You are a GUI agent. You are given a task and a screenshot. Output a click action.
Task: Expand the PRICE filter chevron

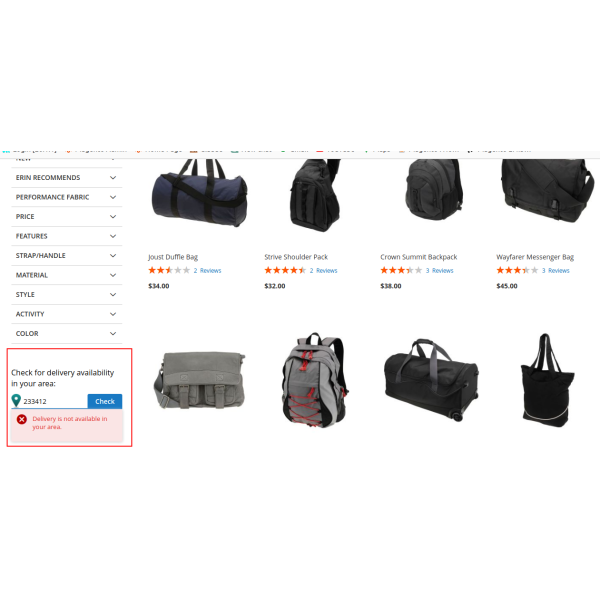[113, 217]
